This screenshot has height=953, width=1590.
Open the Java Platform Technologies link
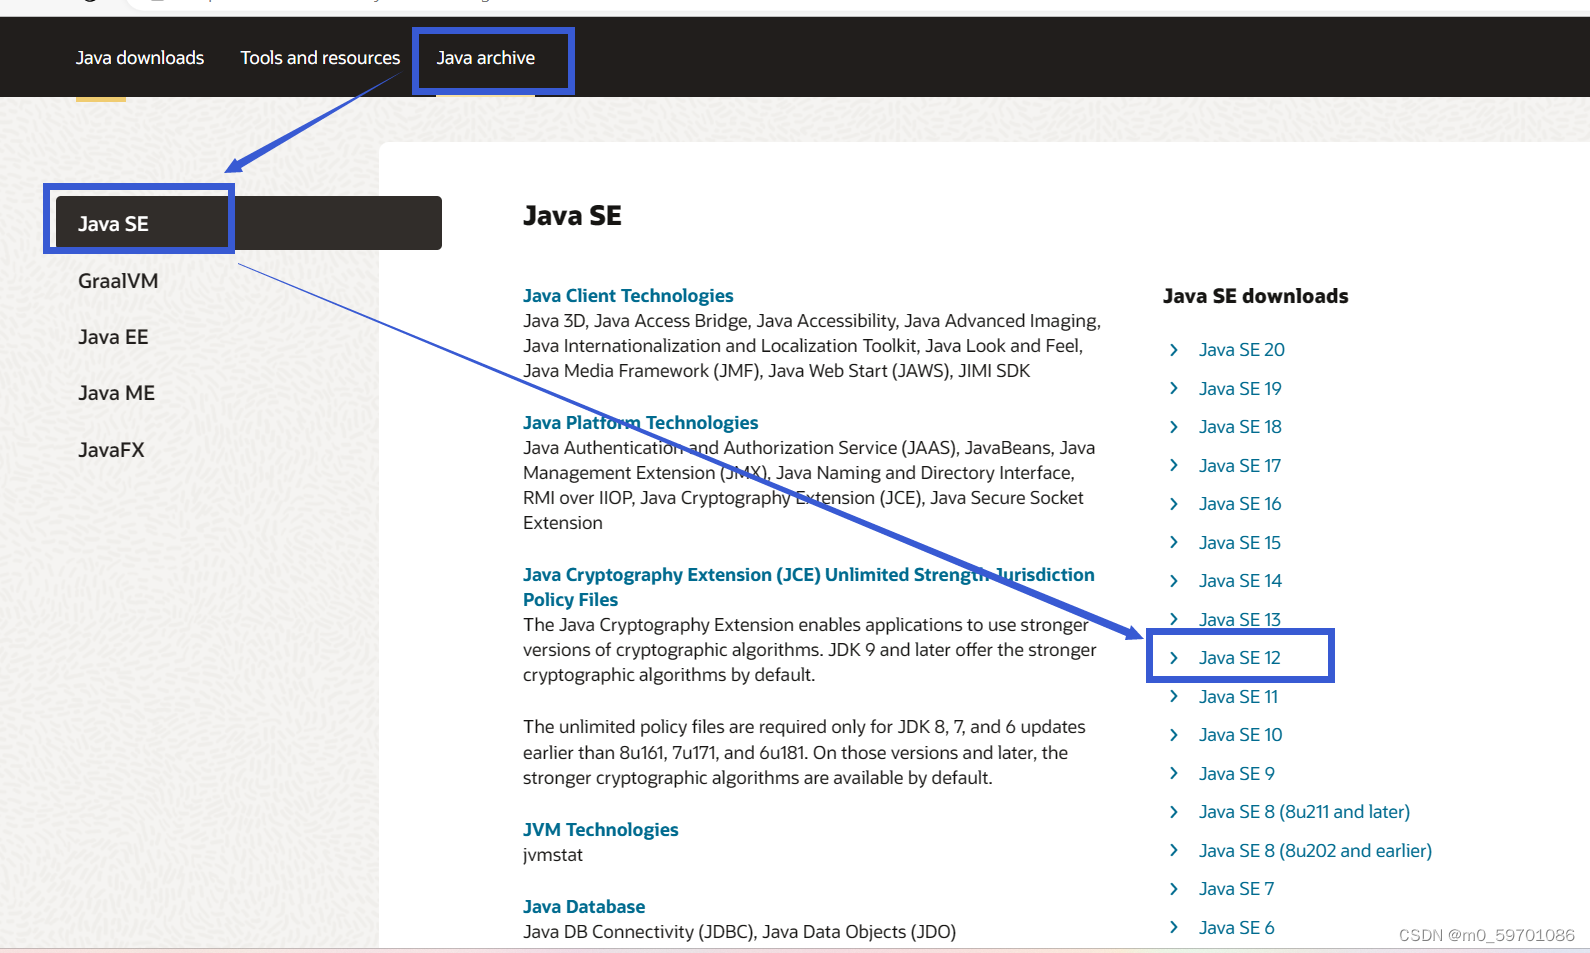point(640,423)
